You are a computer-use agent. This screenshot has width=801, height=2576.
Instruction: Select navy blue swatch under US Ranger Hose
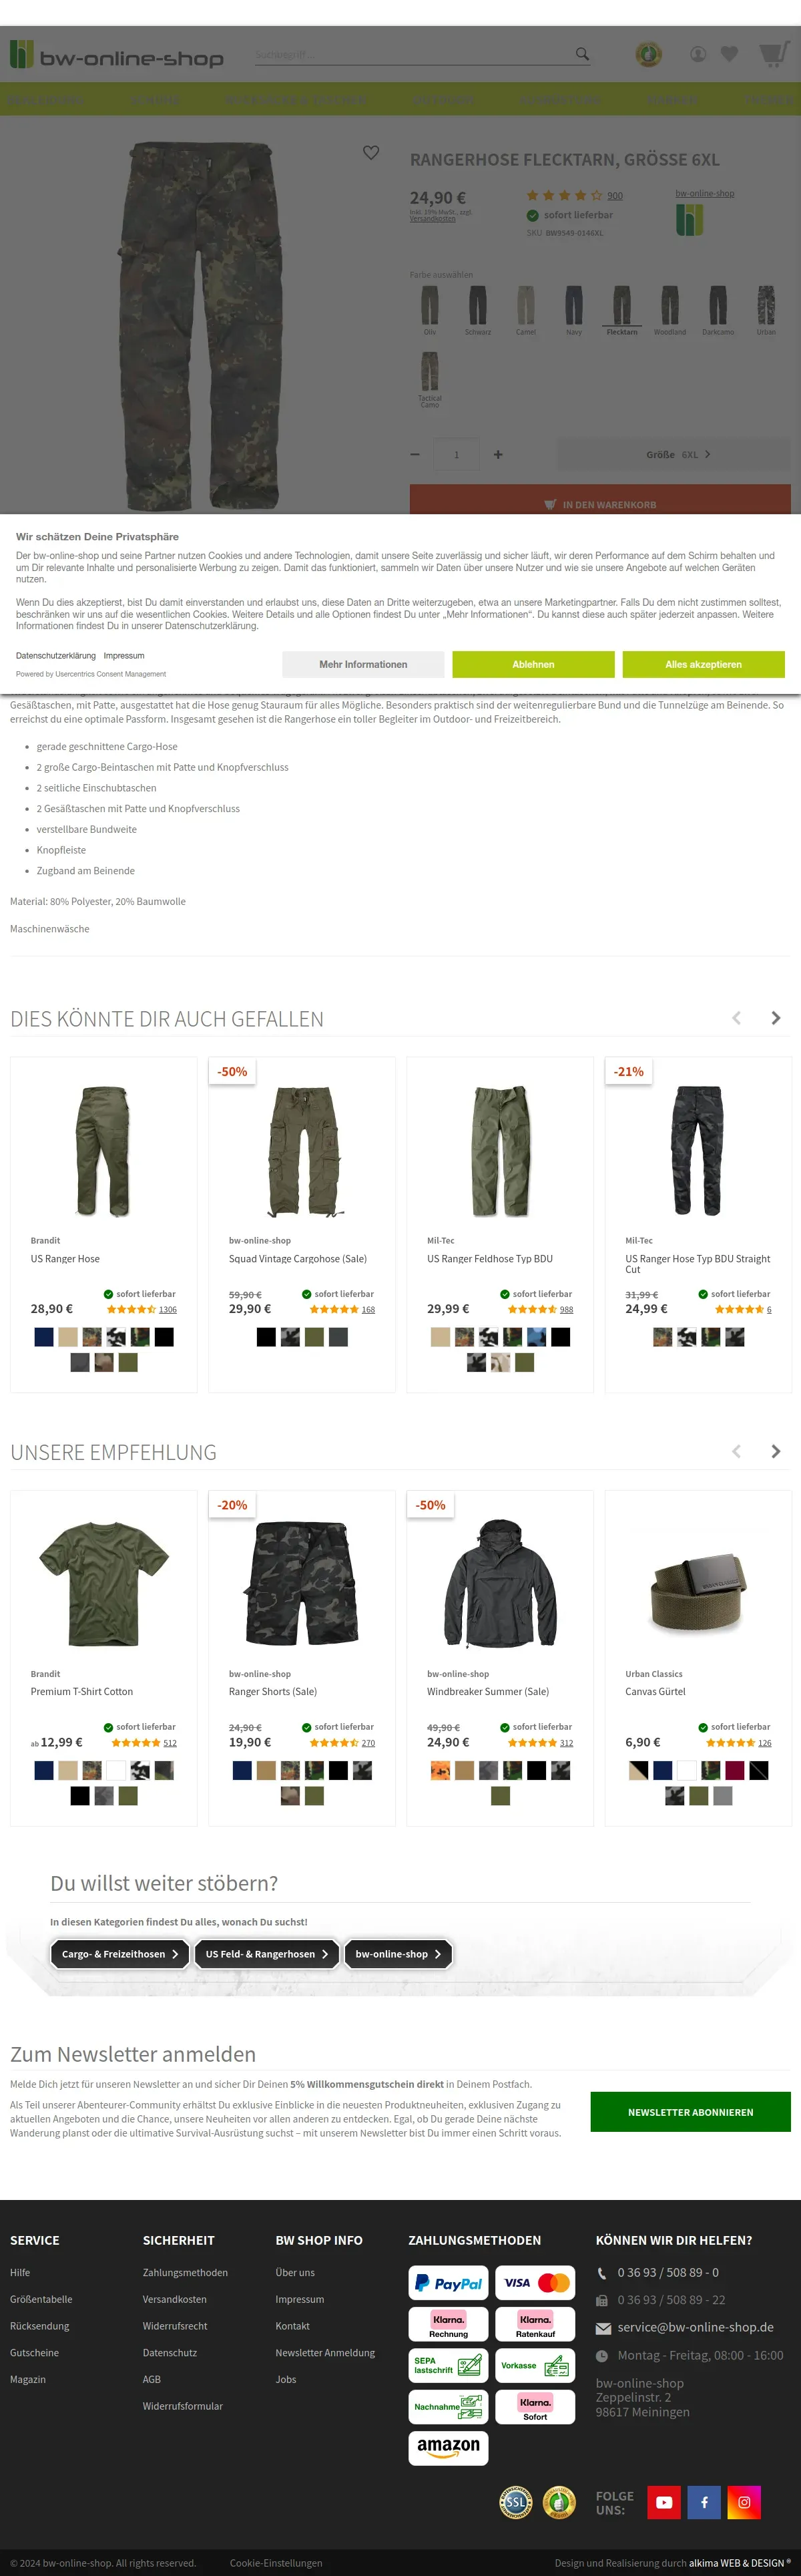click(44, 1337)
